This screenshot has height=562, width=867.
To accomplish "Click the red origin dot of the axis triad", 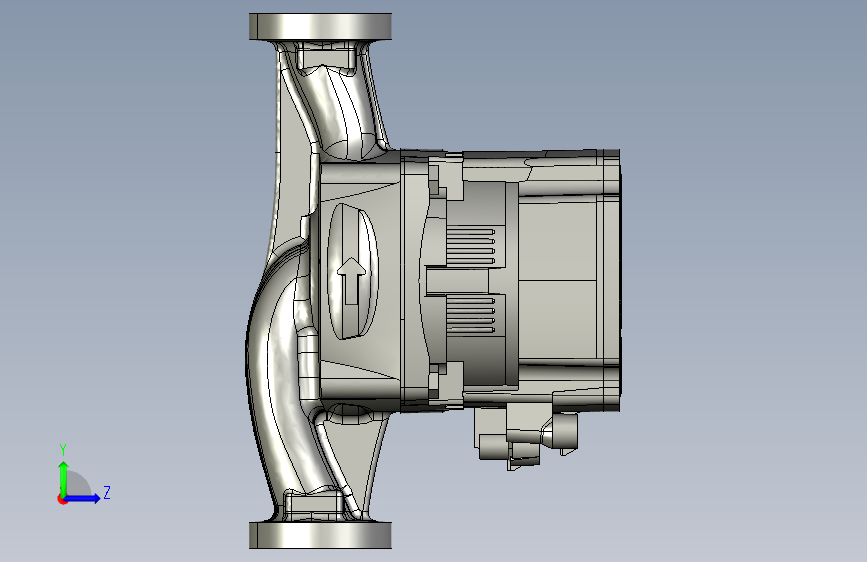I will click(61, 499).
